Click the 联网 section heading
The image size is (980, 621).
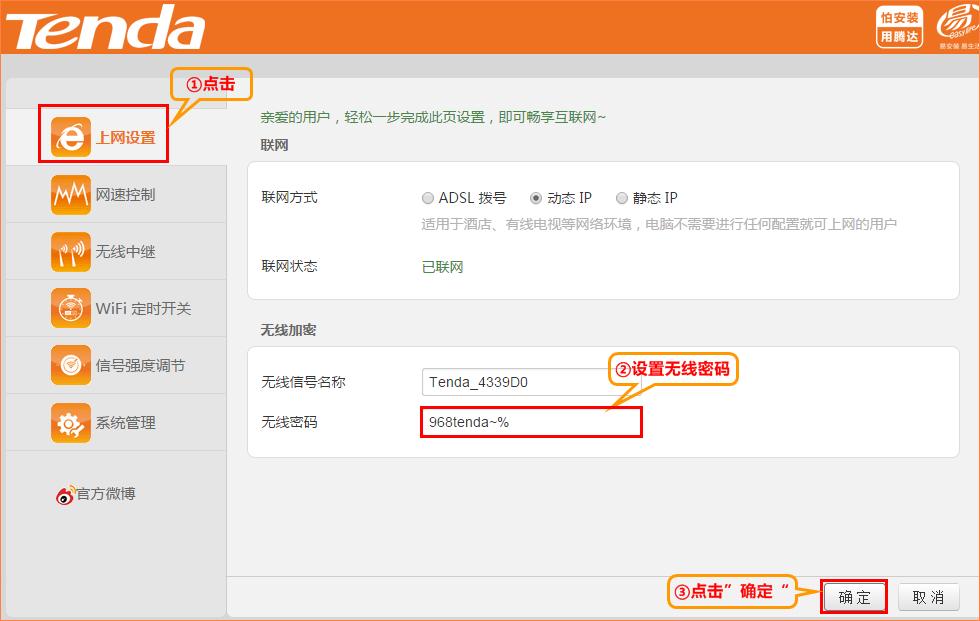pyautogui.click(x=274, y=145)
